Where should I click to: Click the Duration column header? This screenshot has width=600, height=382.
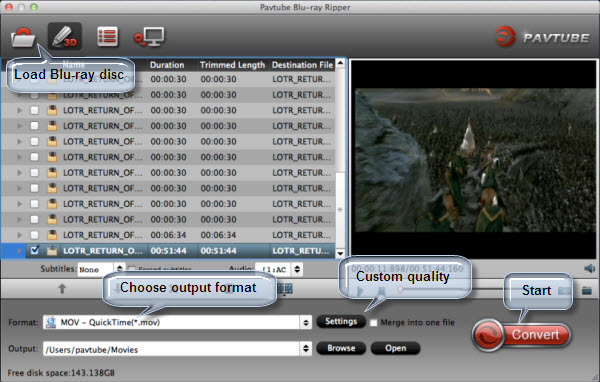coord(167,65)
